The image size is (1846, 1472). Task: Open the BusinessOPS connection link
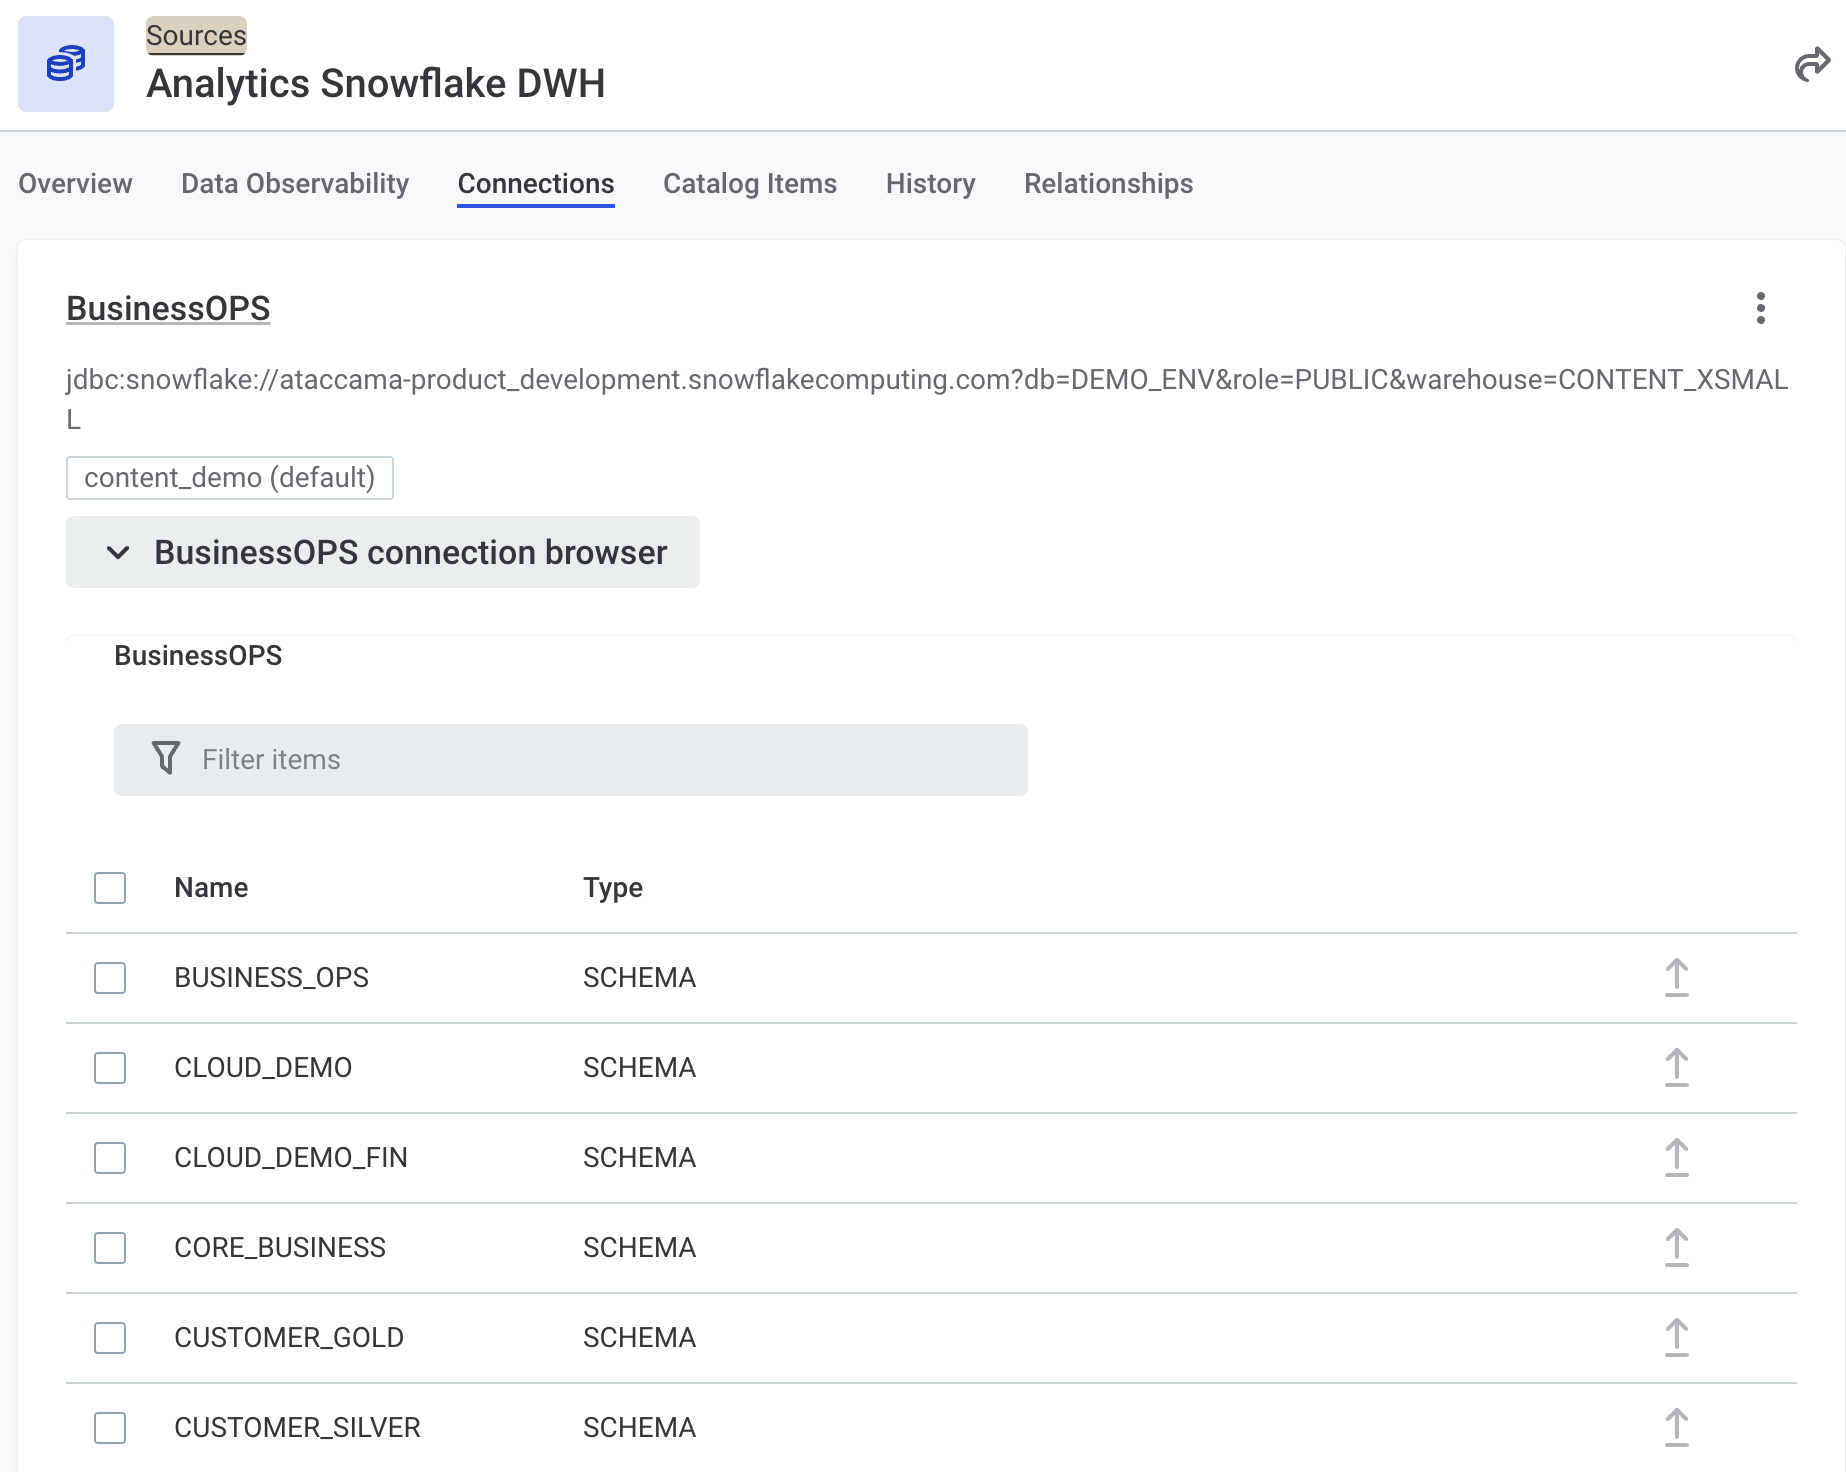[168, 309]
